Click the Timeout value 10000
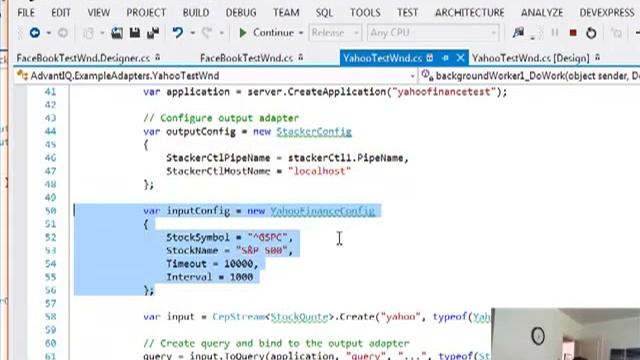The image size is (640, 360). pyautogui.click(x=238, y=264)
